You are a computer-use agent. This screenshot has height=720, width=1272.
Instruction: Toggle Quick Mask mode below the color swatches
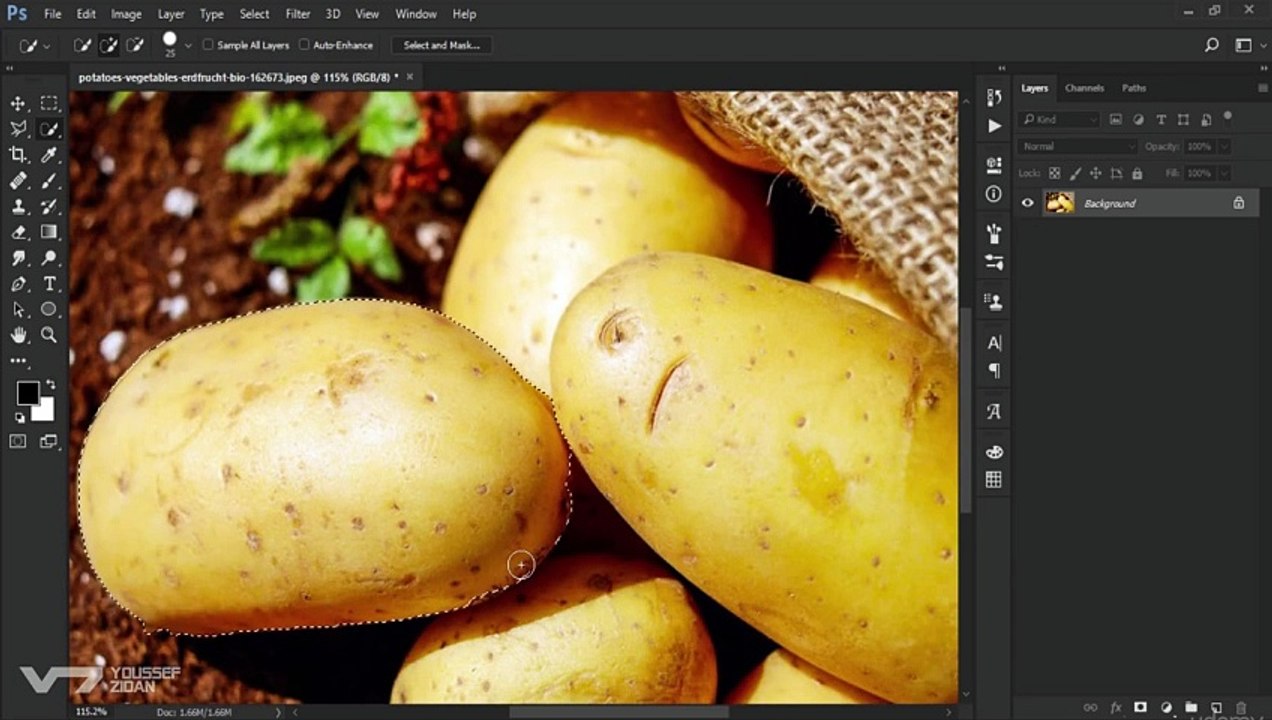[x=18, y=441]
